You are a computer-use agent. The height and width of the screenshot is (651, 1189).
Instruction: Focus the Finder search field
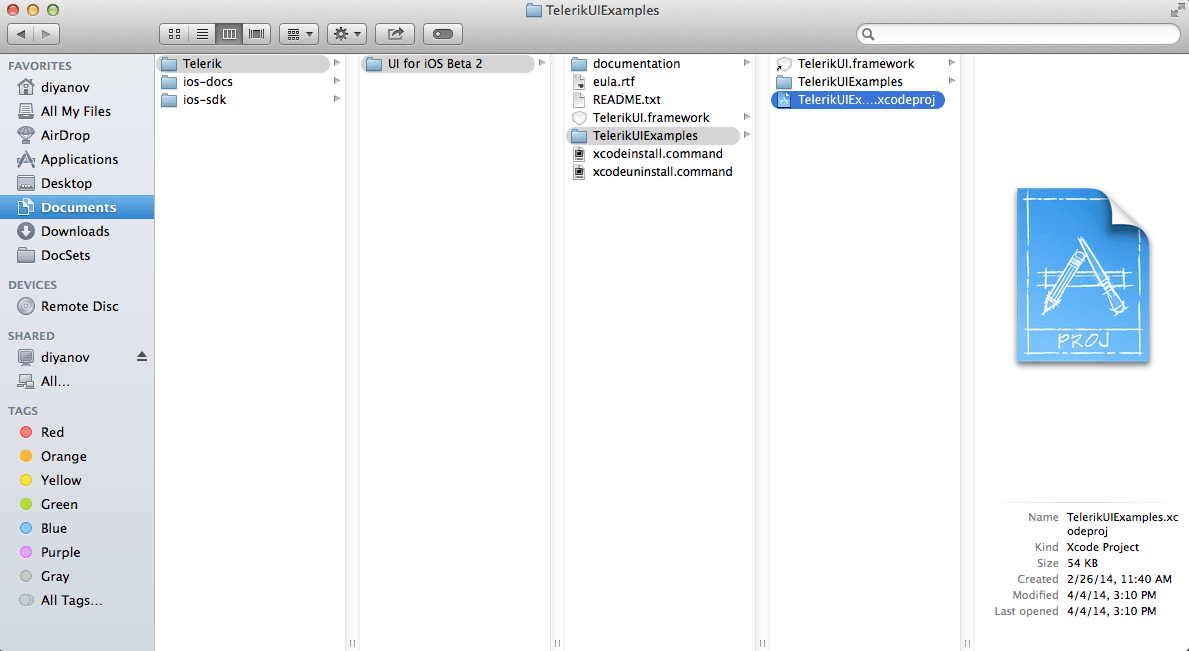coord(1018,34)
